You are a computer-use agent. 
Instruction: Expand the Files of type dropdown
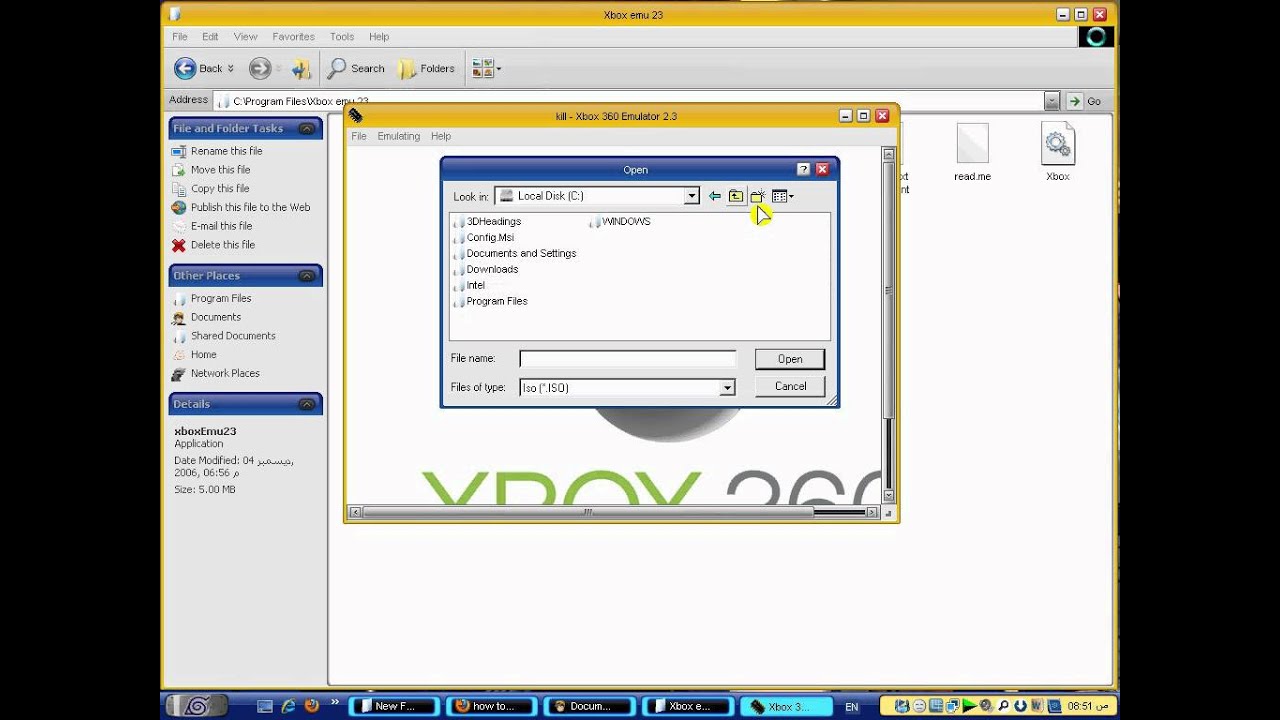pos(727,387)
